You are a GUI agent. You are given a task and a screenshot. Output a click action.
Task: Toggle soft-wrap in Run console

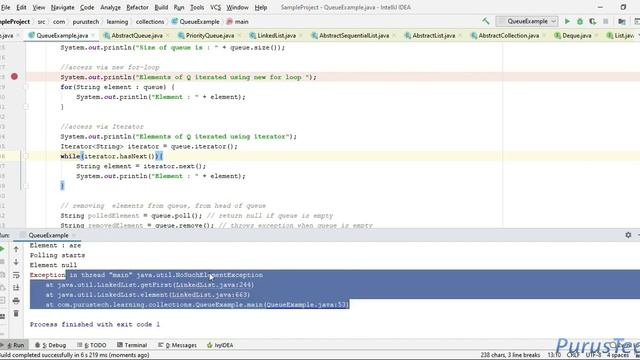point(16,275)
